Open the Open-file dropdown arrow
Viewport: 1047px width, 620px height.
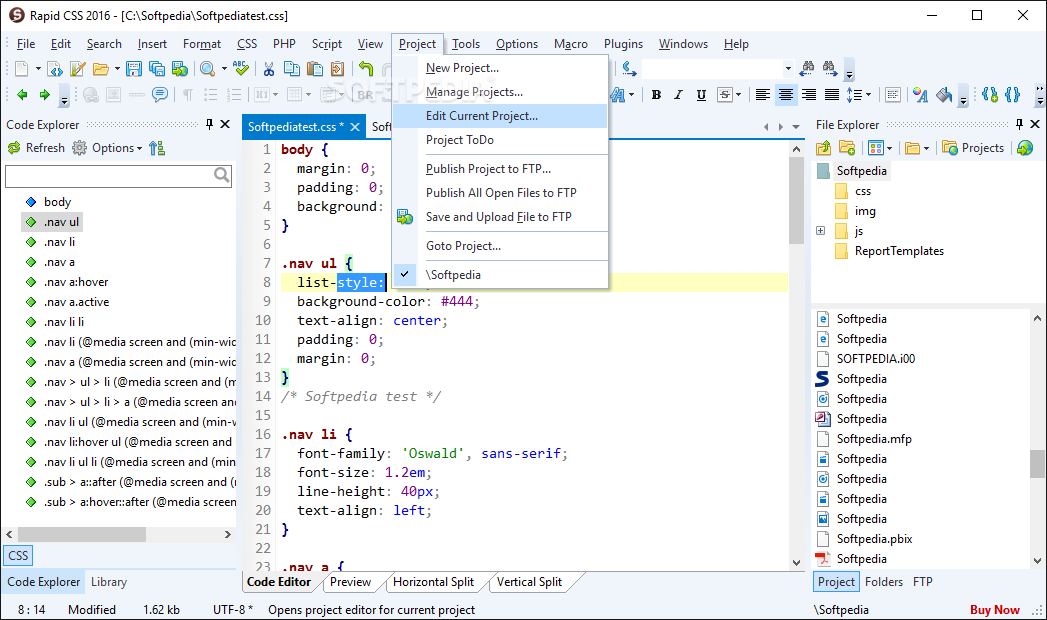pyautogui.click(x=117, y=69)
